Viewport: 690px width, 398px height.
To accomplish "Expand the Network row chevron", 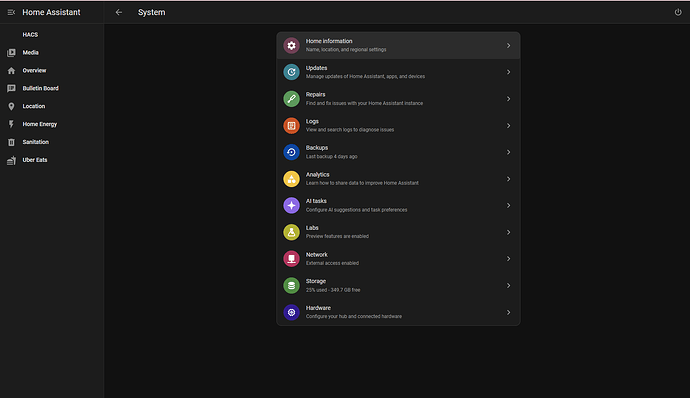I will tap(508, 259).
